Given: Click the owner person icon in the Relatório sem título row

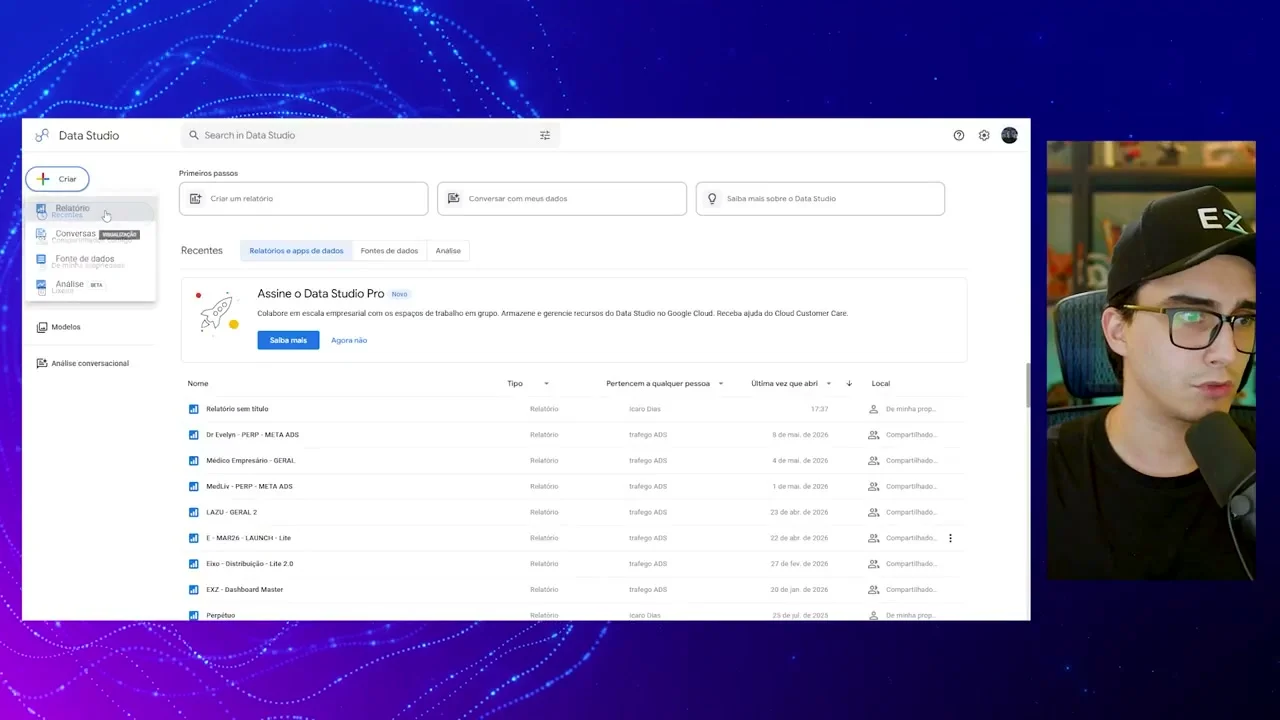Looking at the screenshot, I should point(873,409).
